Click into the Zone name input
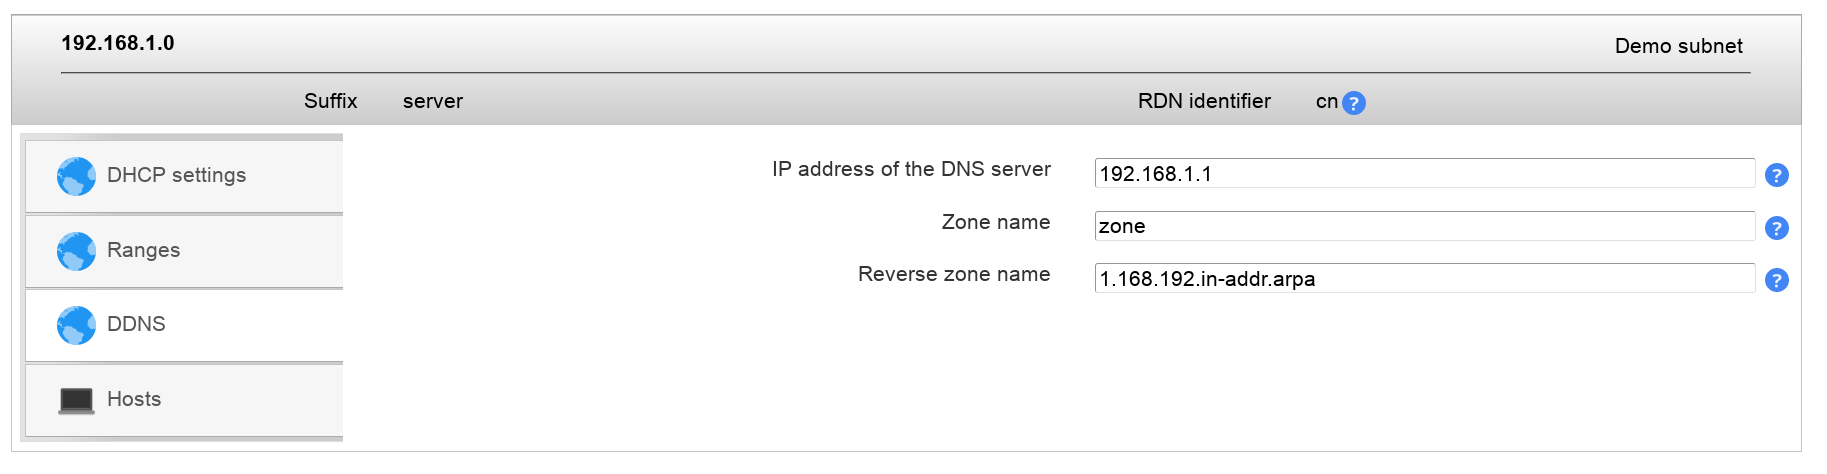This screenshot has height=474, width=1827. 1424,226
